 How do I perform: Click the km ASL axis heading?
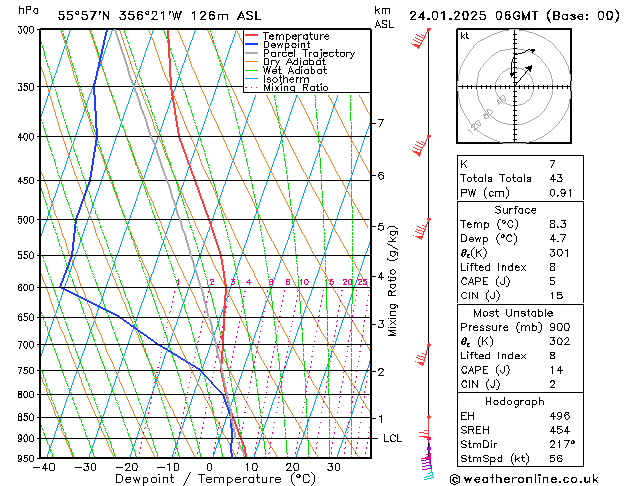384,17
